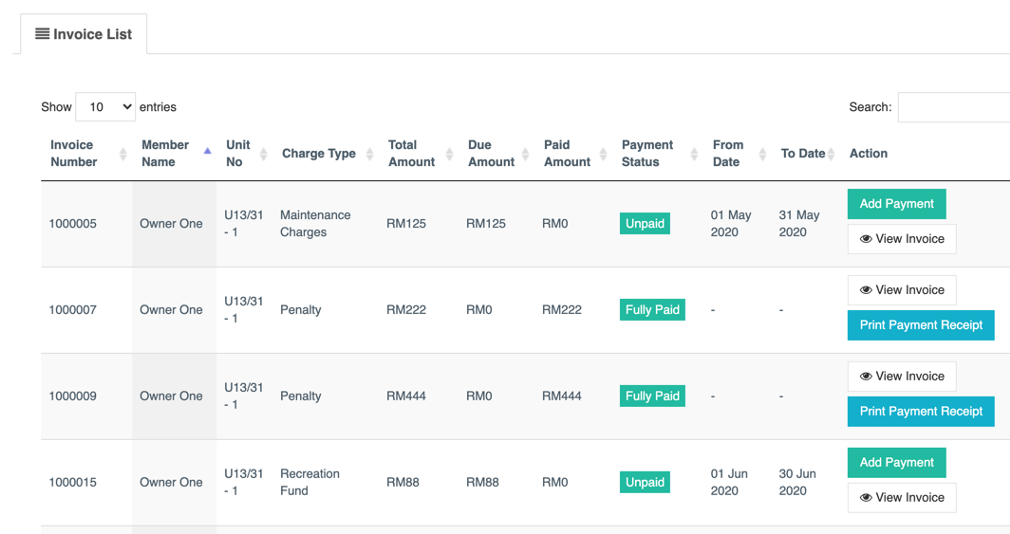Viewport: 1010px width, 534px height.
Task: Sort by Due Amount column arrows
Action: pos(526,154)
